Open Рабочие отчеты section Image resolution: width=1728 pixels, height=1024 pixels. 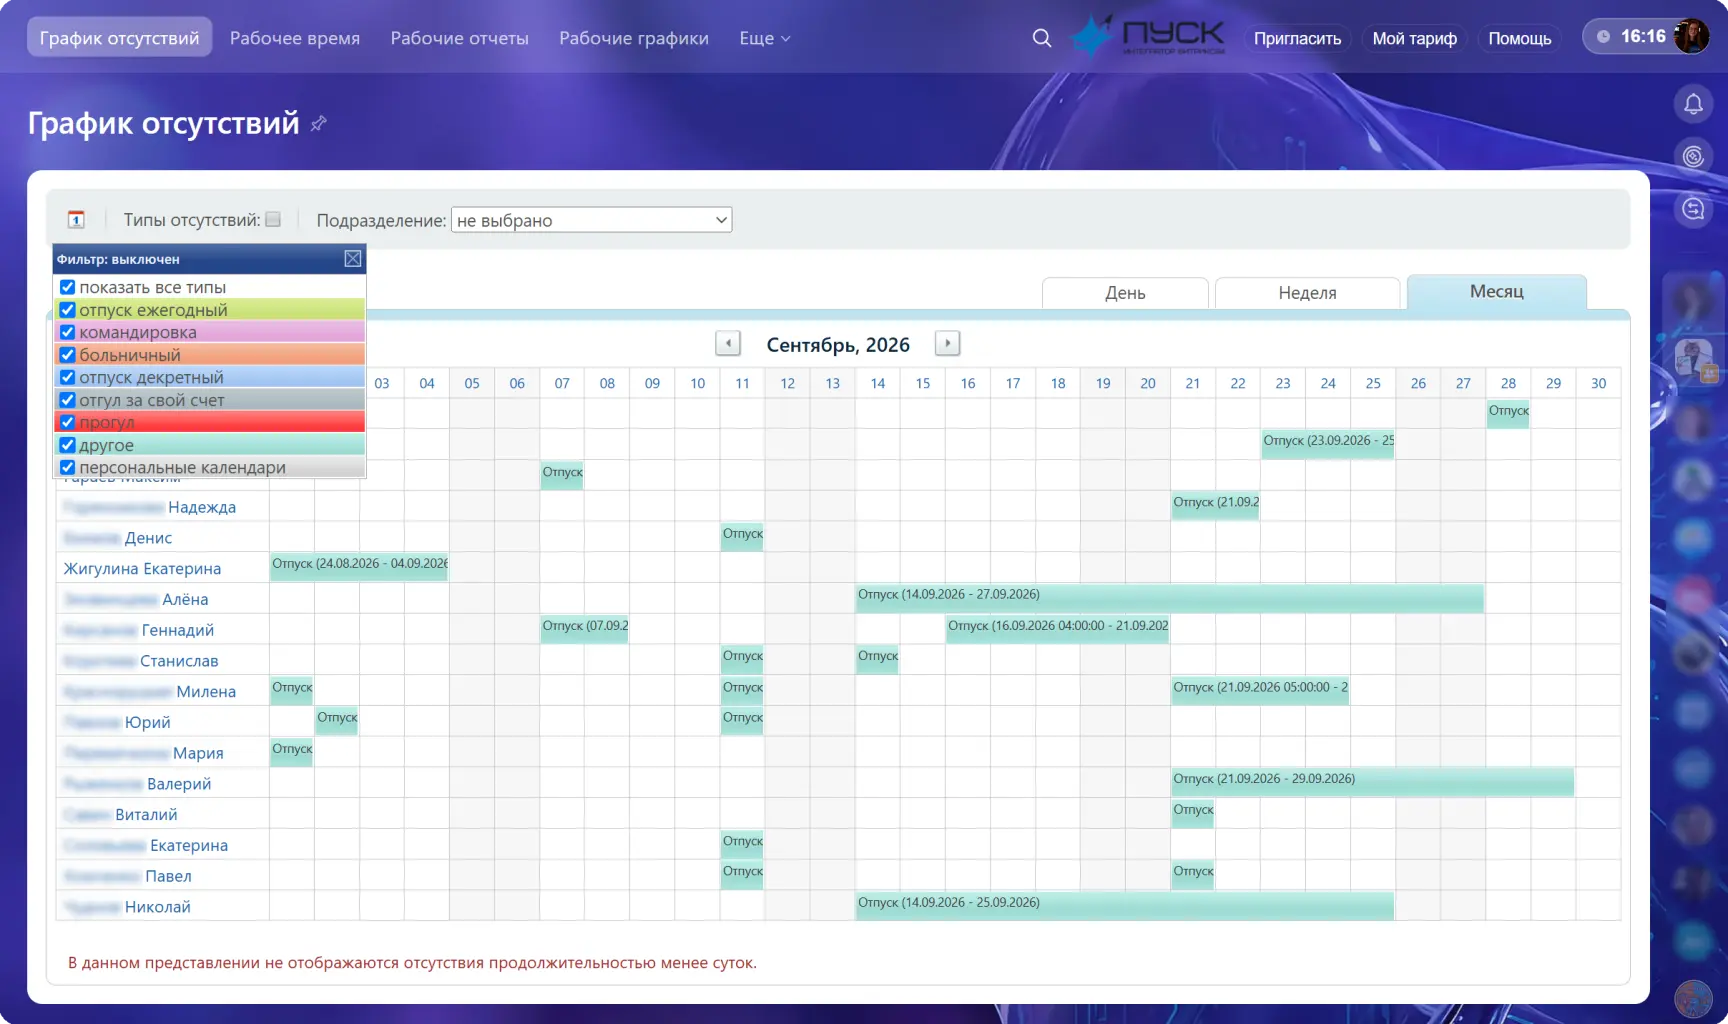459,38
